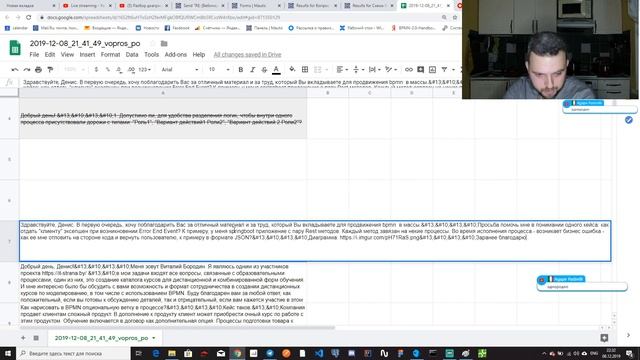Undo the last action
640x360 pixels.
[x=15, y=70]
